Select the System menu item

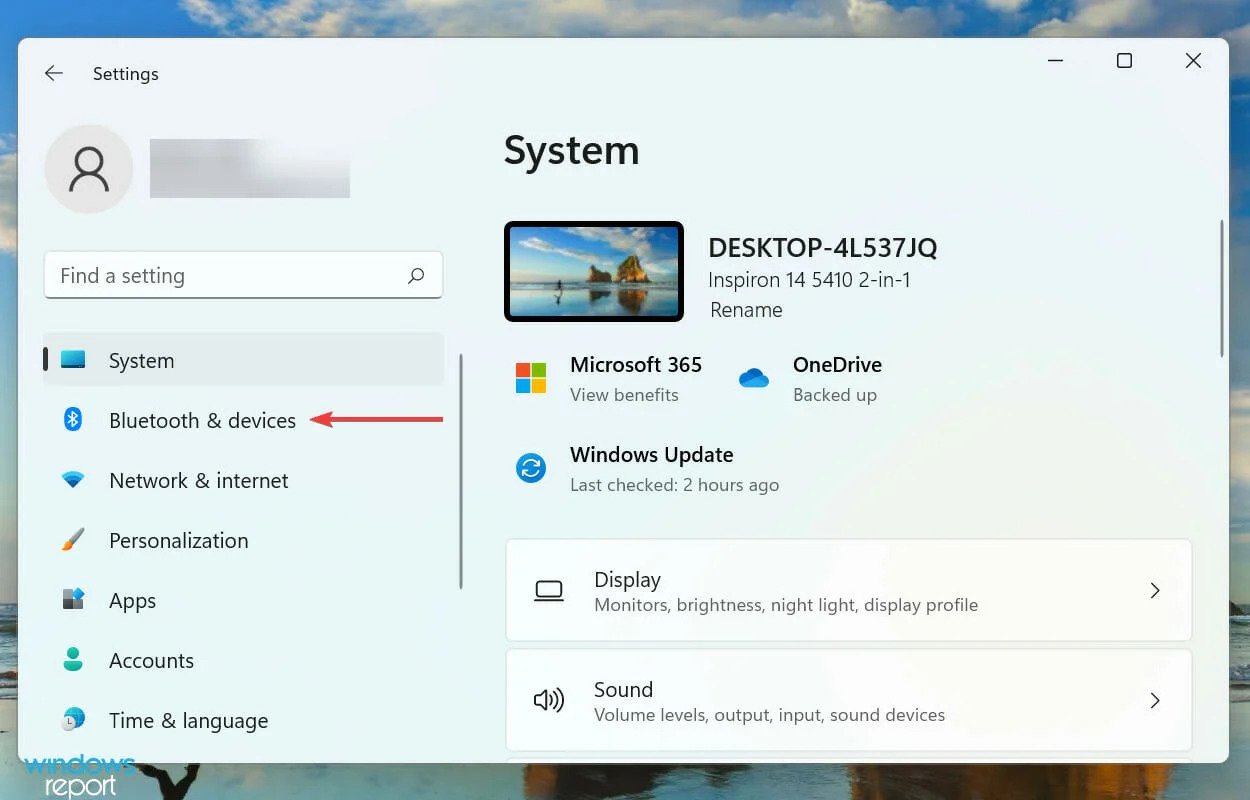pyautogui.click(x=243, y=360)
